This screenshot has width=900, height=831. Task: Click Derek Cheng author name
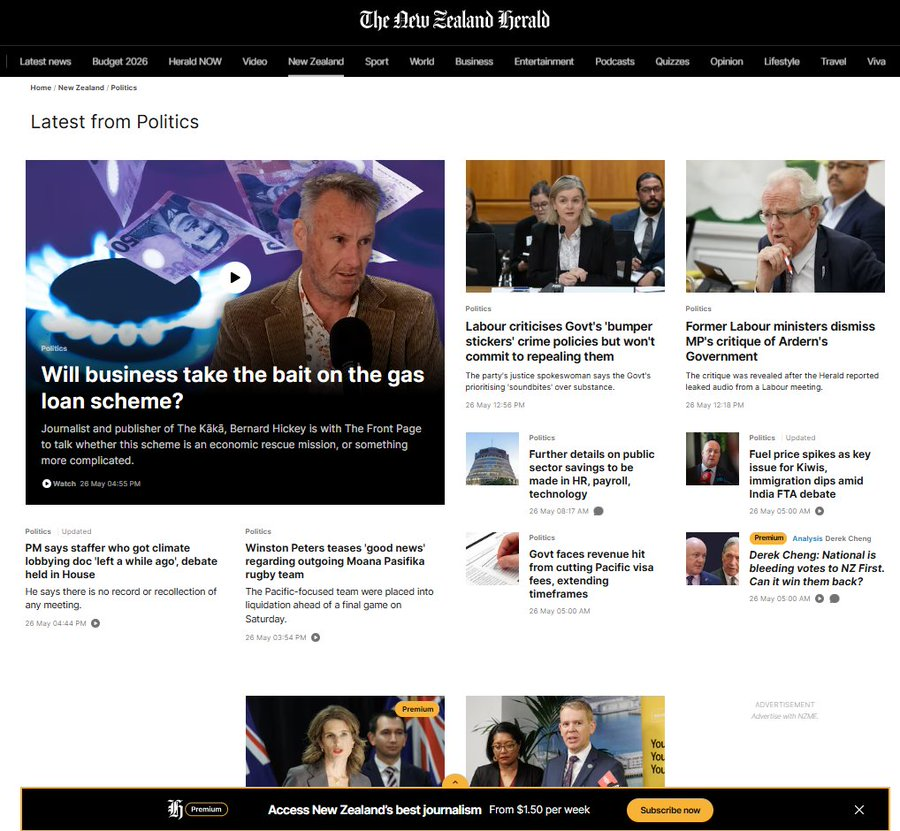[x=848, y=538]
